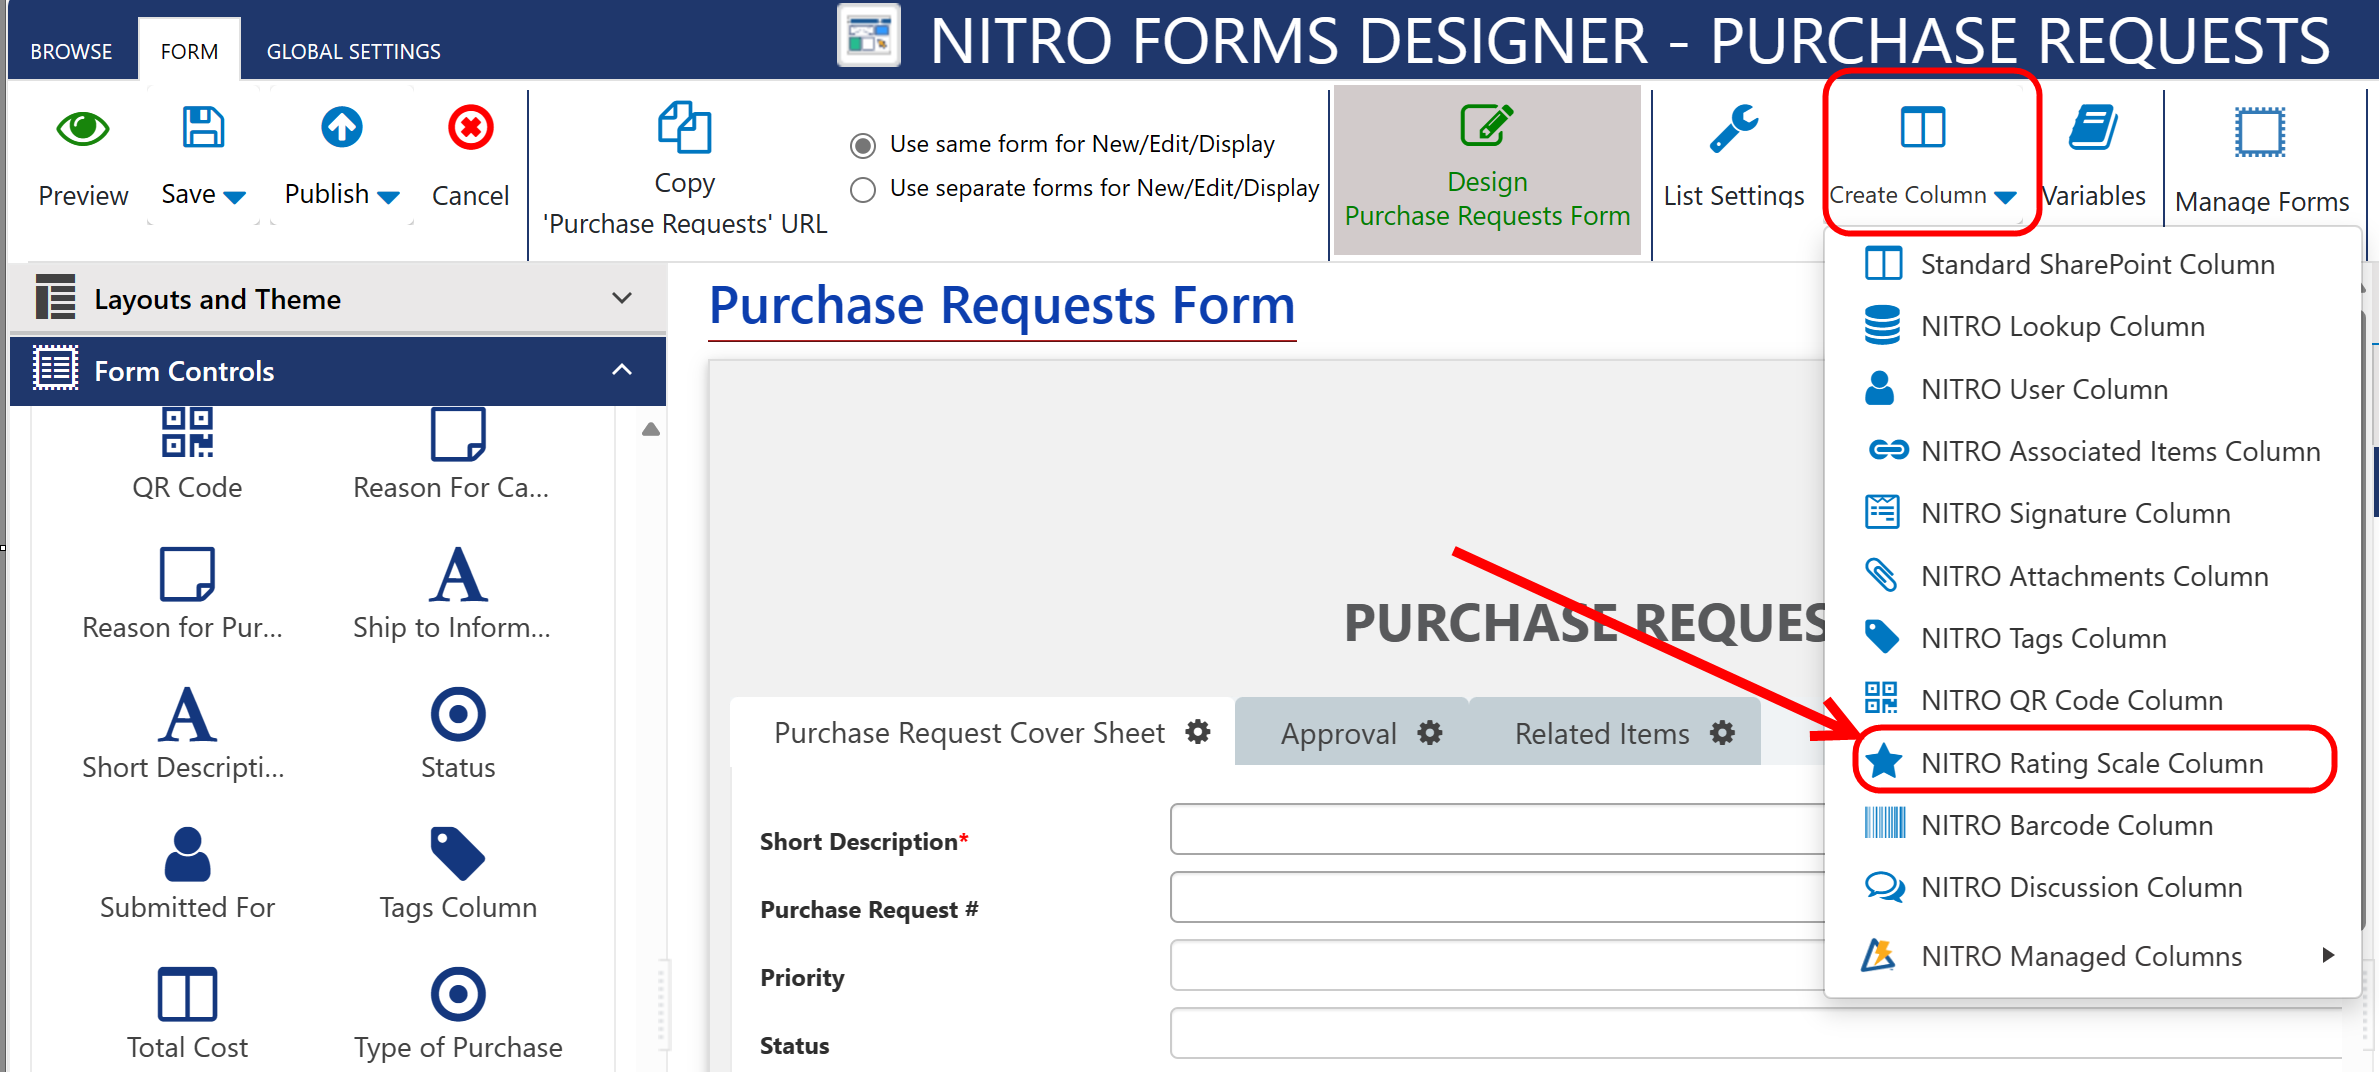Screen dimensions: 2379x1072
Task: Select Use same form for New/Edit/Display
Action: pos(863,146)
